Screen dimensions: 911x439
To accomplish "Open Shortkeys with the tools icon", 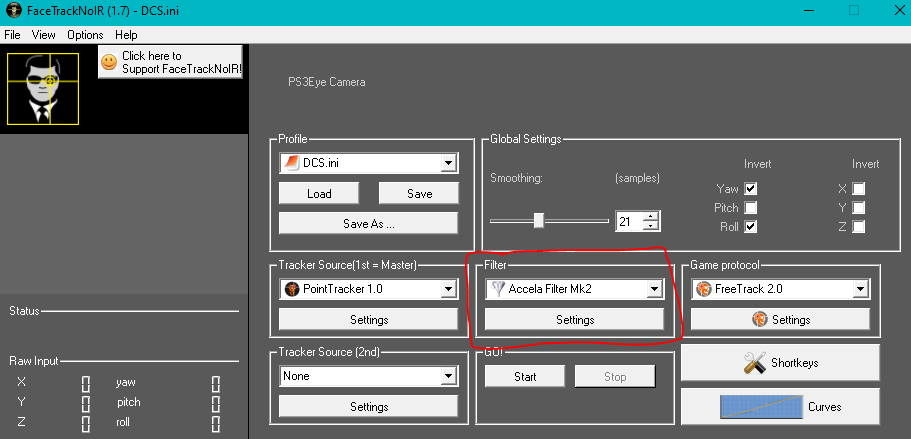I will [x=755, y=363].
